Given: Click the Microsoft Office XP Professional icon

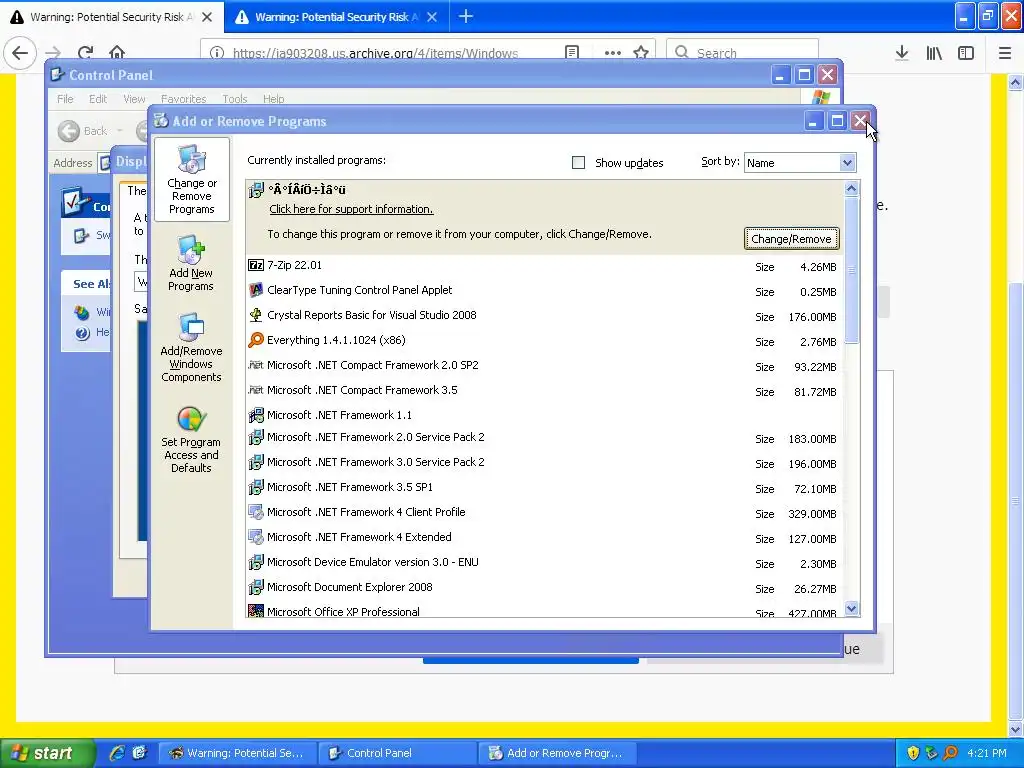Looking at the screenshot, I should coord(256,611).
